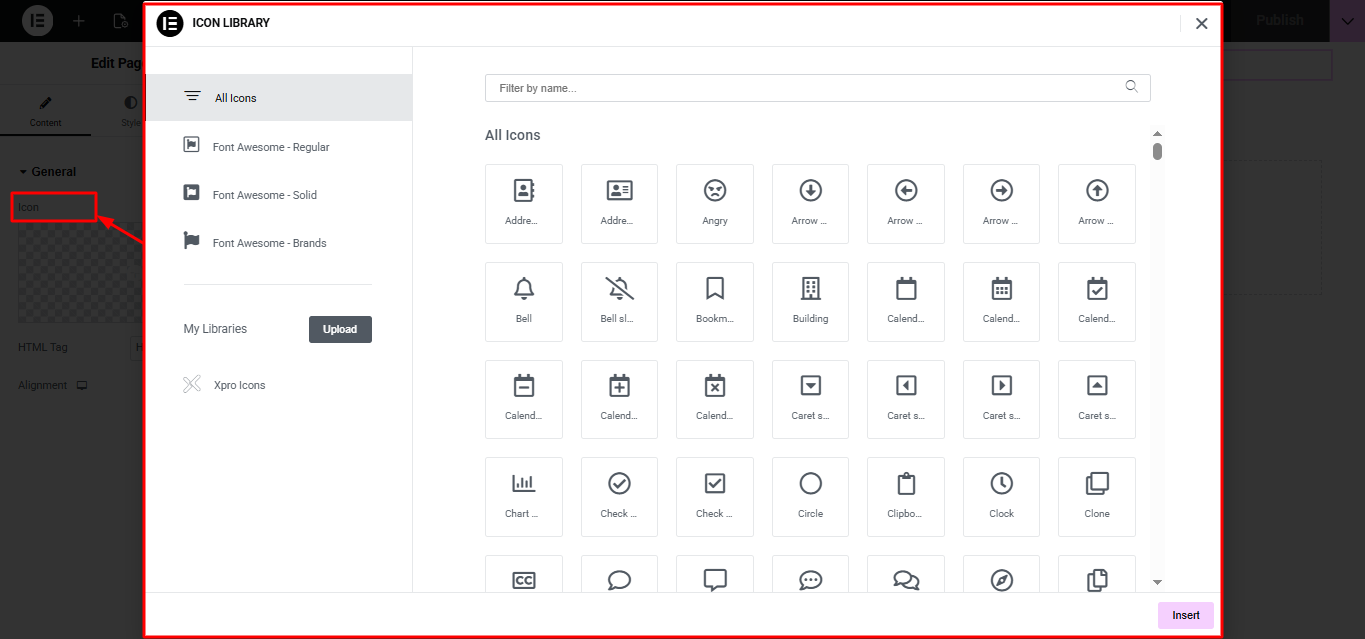
Task: Switch to Font Awesome - Regular
Action: [270, 147]
